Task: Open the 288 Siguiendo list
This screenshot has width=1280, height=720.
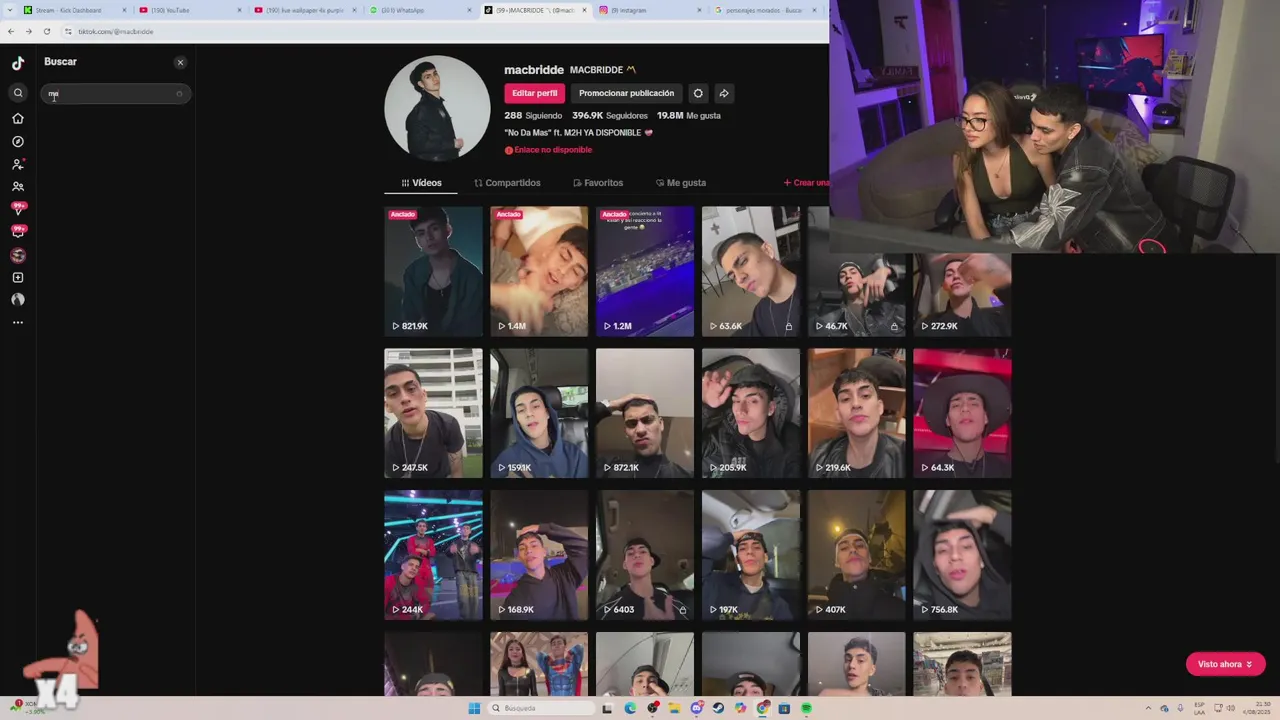Action: click(533, 115)
